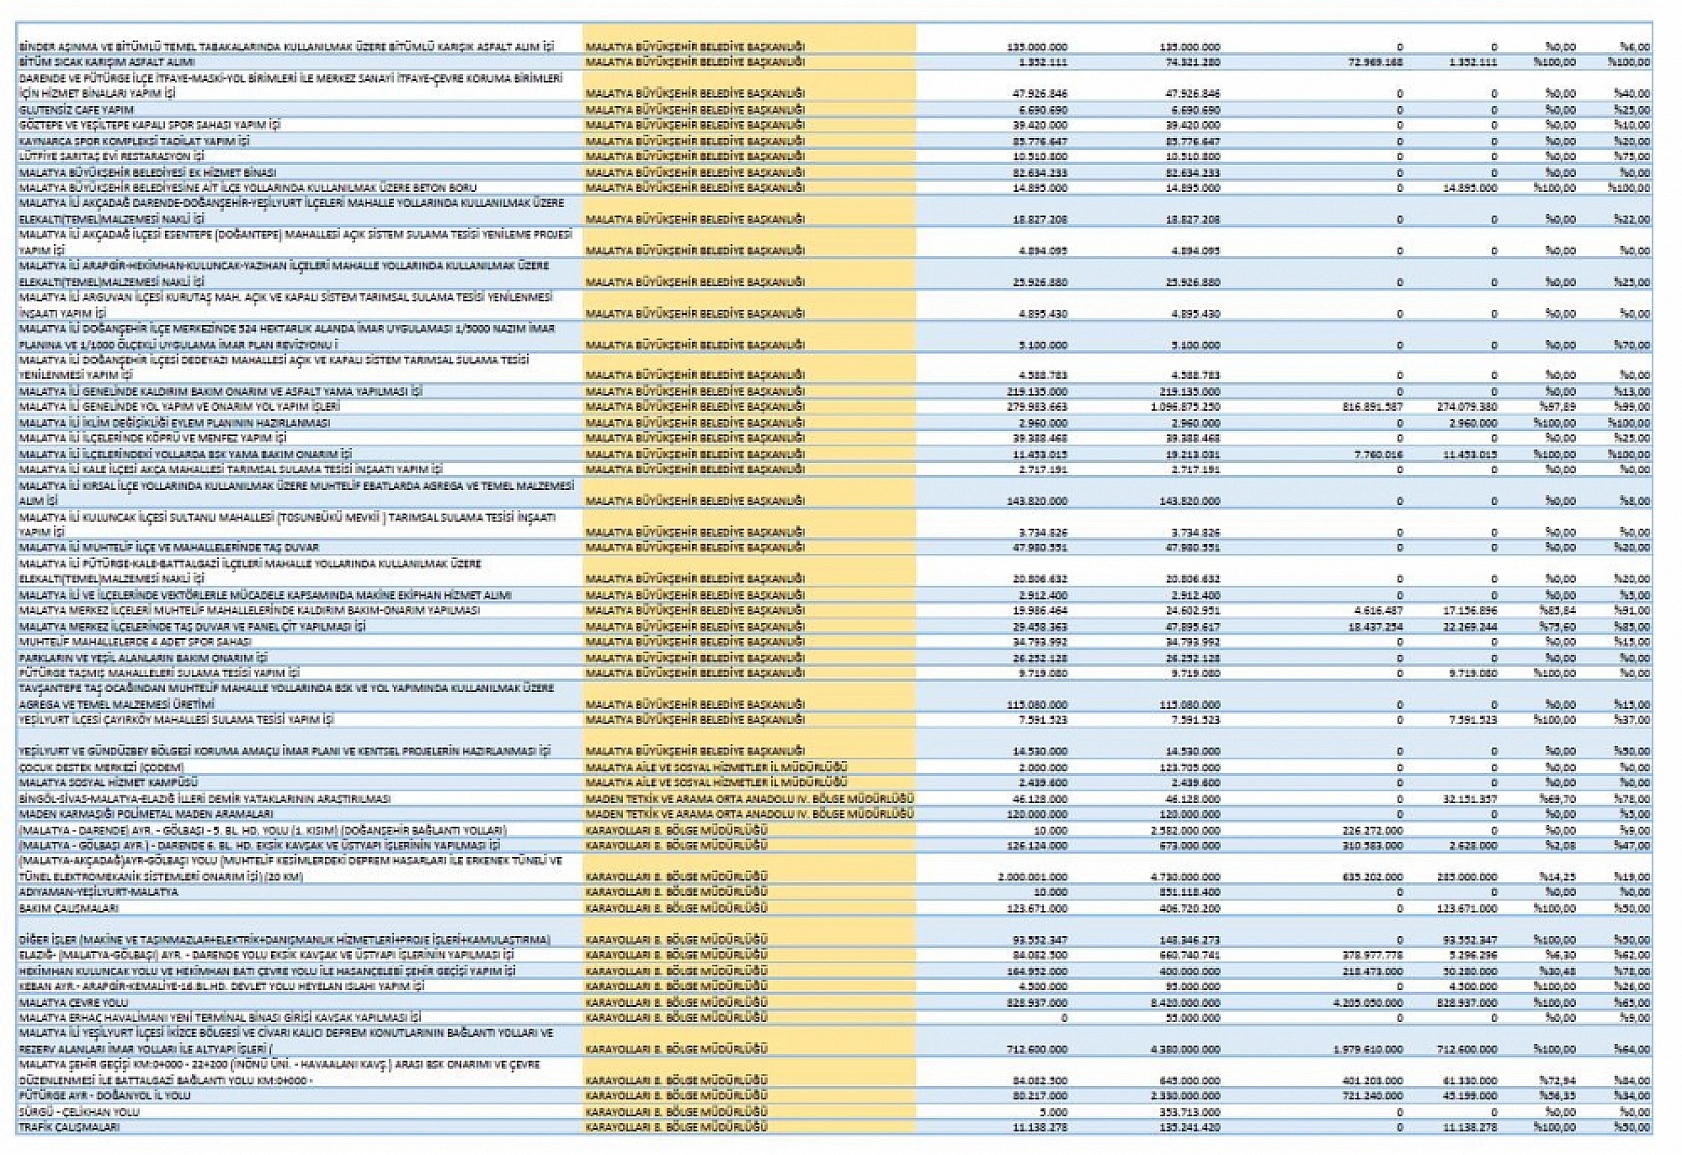Click the PÜTÜRGE AYR. - DOĞANYOL İL YOLU cell
This screenshot has width=1682, height=1155.
[x=104, y=1096]
